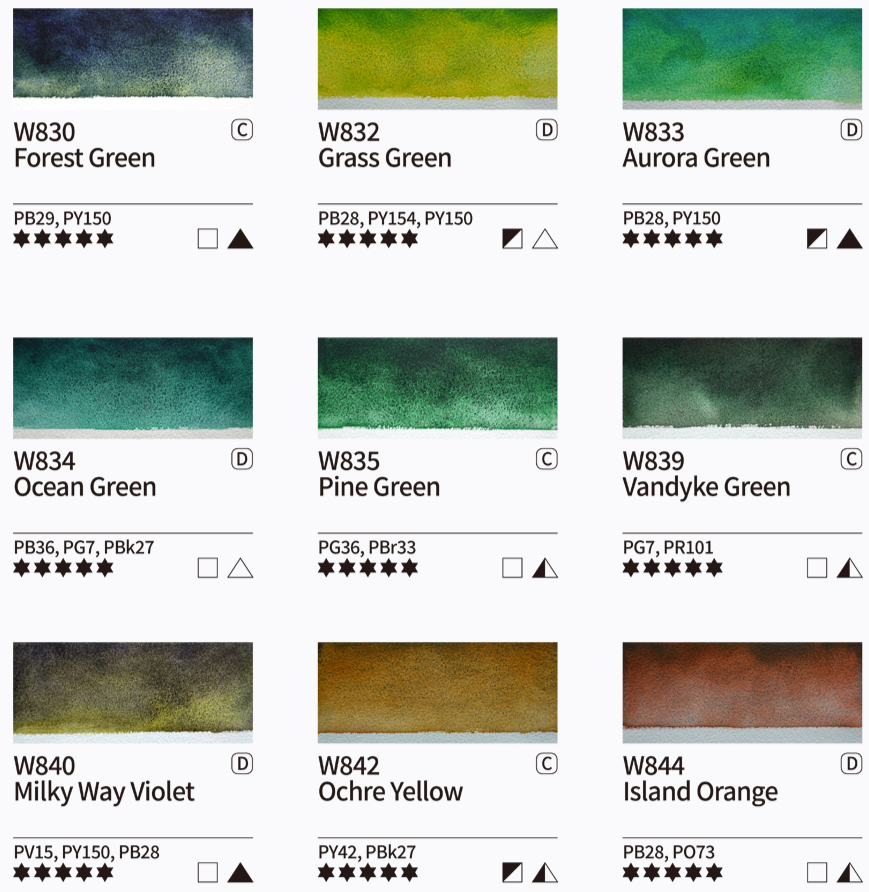869x892 pixels.
Task: Click the PB28, PY154, PY150 pigment text
Action: pos(395,218)
